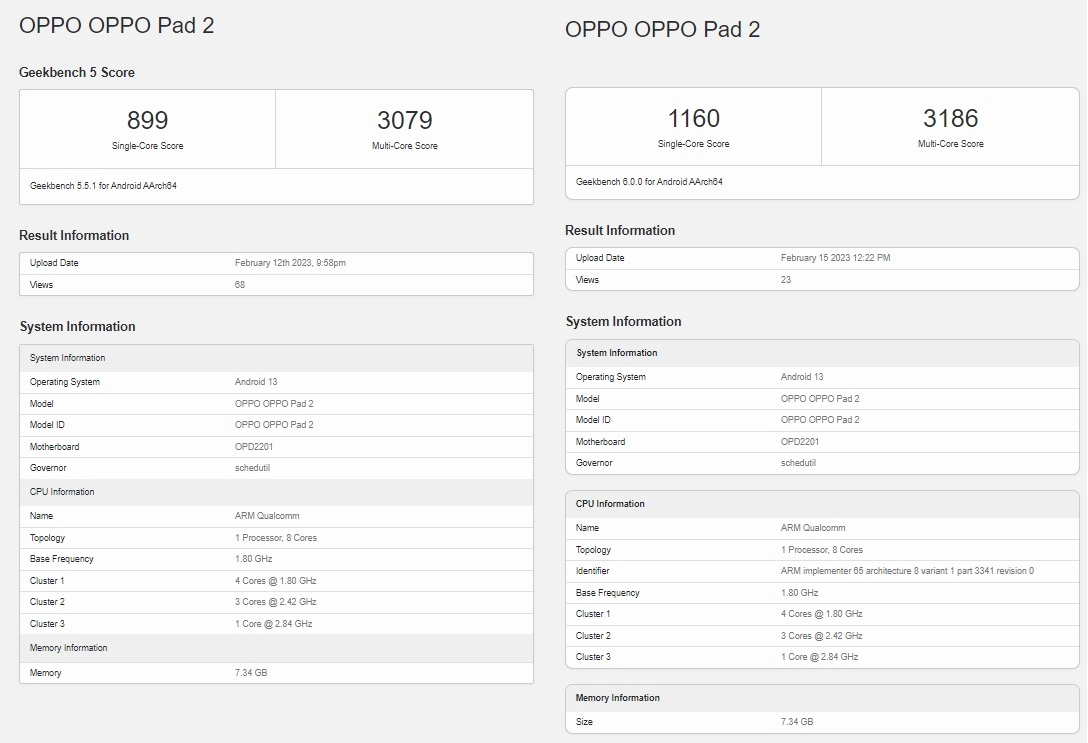The width and height of the screenshot is (1088, 743).
Task: Select the Geekbench 6.0.0 panel's OPPO Pad 2 title
Action: (662, 30)
